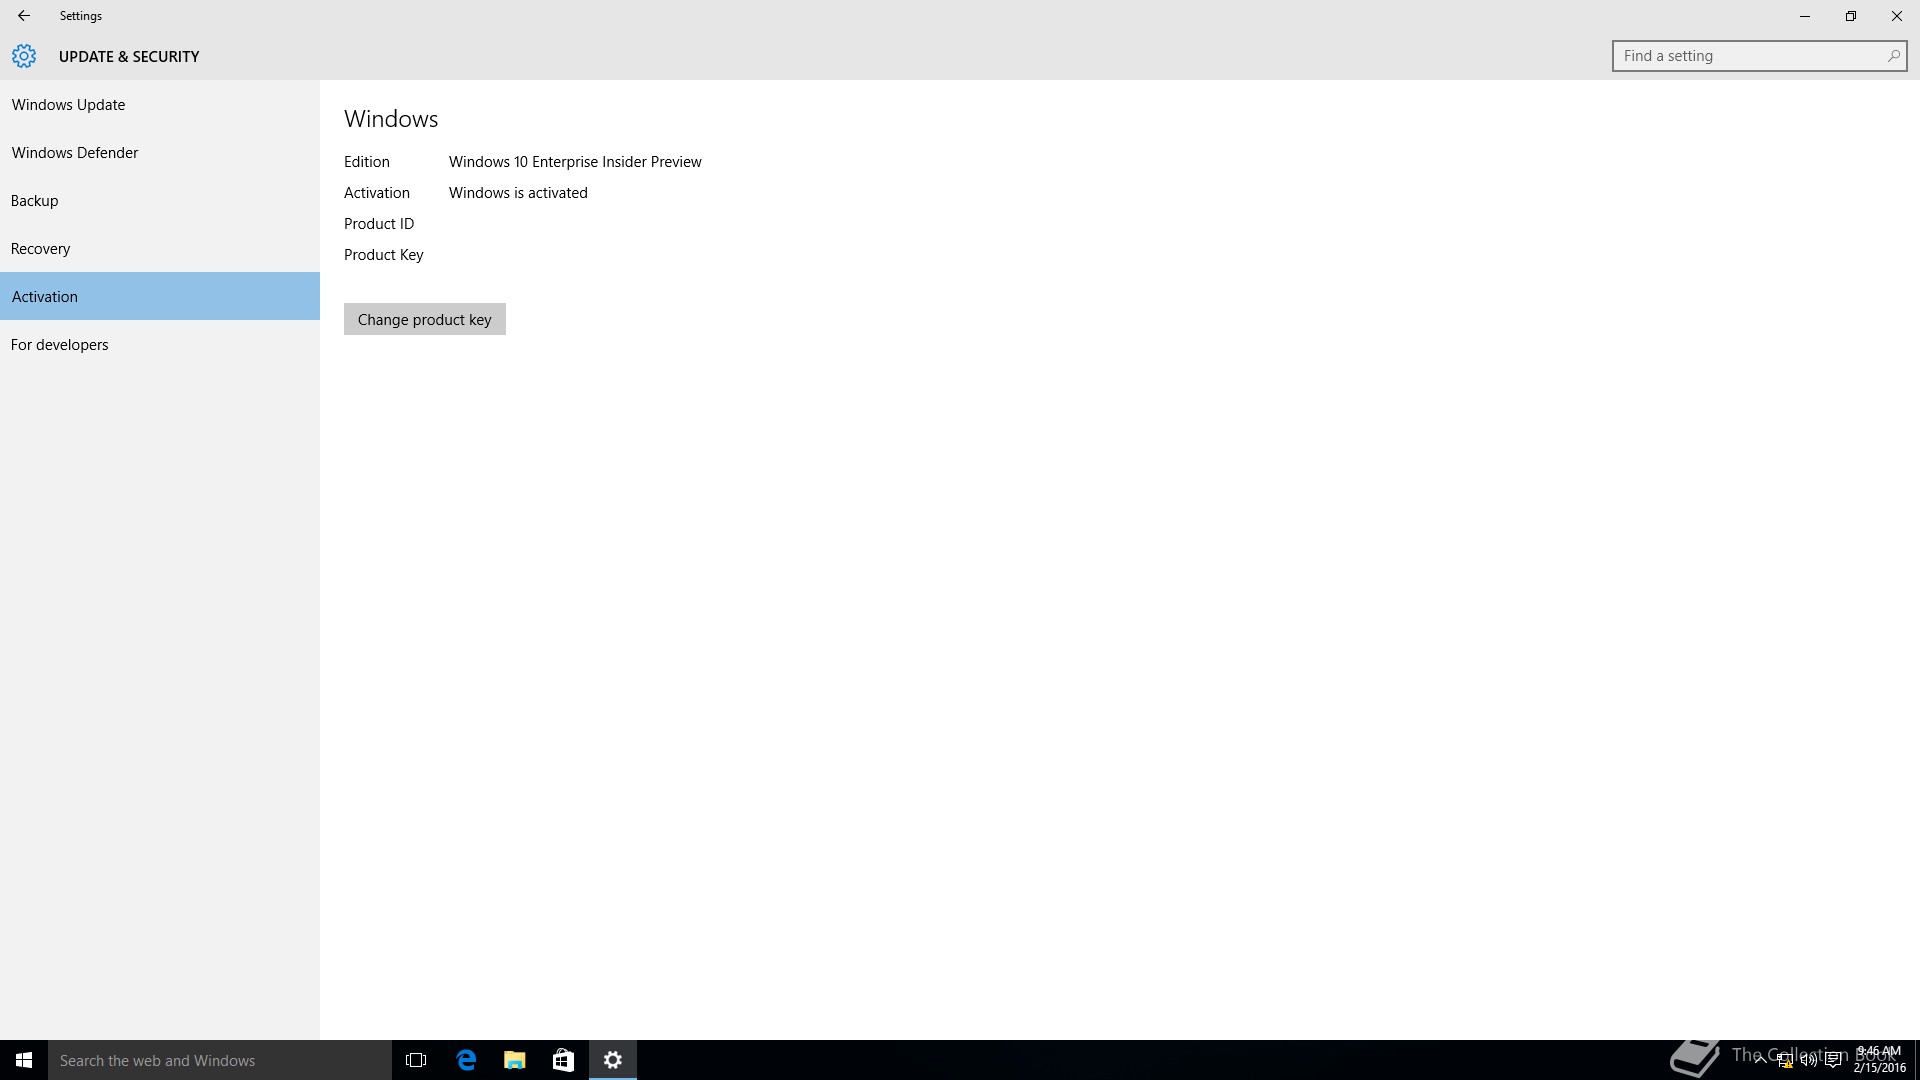
Task: Open the volume control in tray
Action: [1808, 1061]
